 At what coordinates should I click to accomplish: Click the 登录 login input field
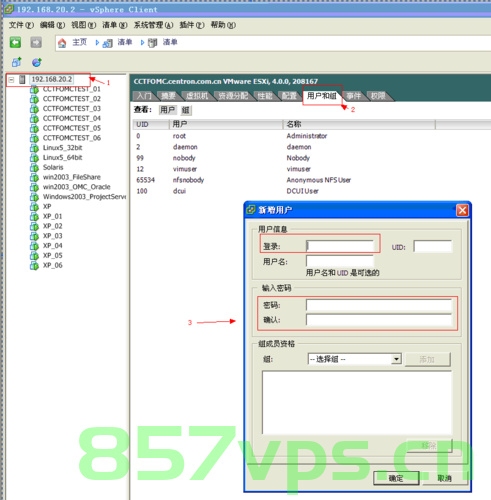point(340,246)
